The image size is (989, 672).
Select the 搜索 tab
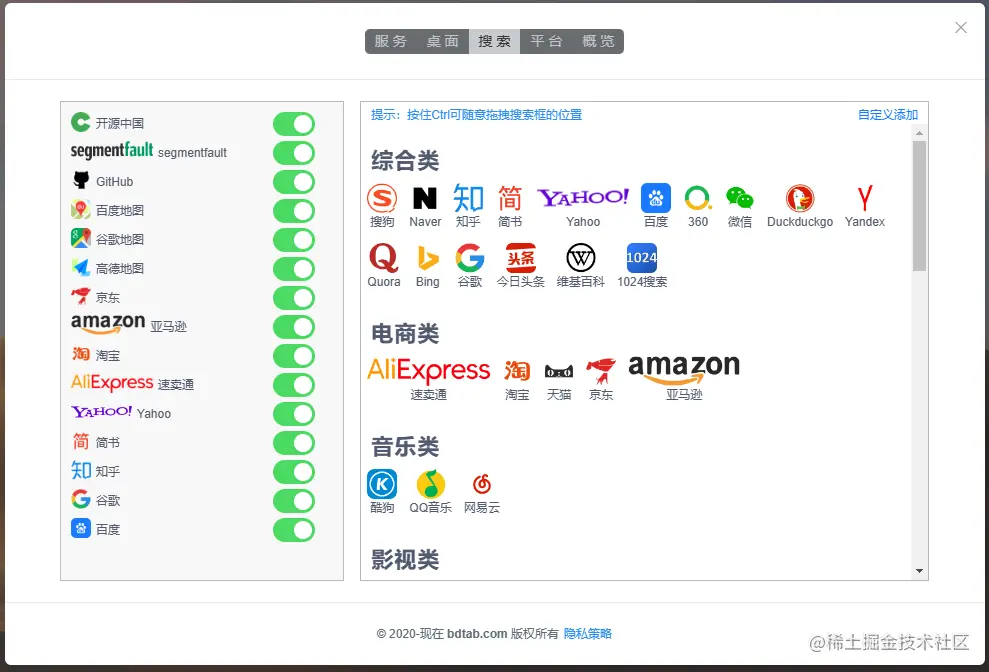coord(494,41)
